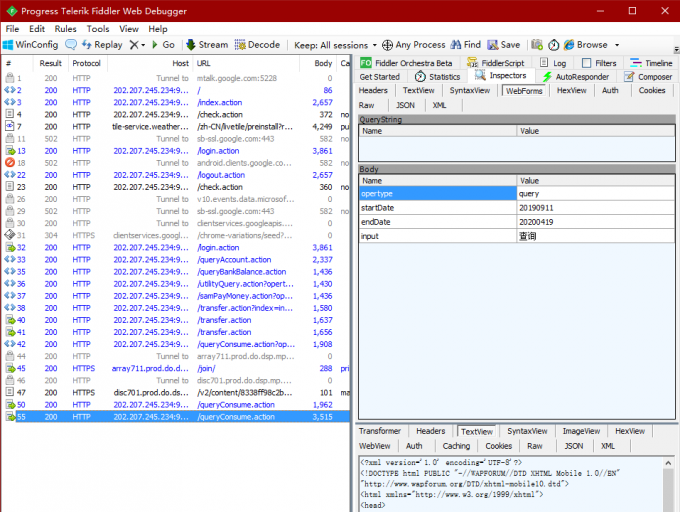Viewport: 680px width, 512px height.
Task: Click the Browse Internet Explorer button
Action: pos(586,45)
